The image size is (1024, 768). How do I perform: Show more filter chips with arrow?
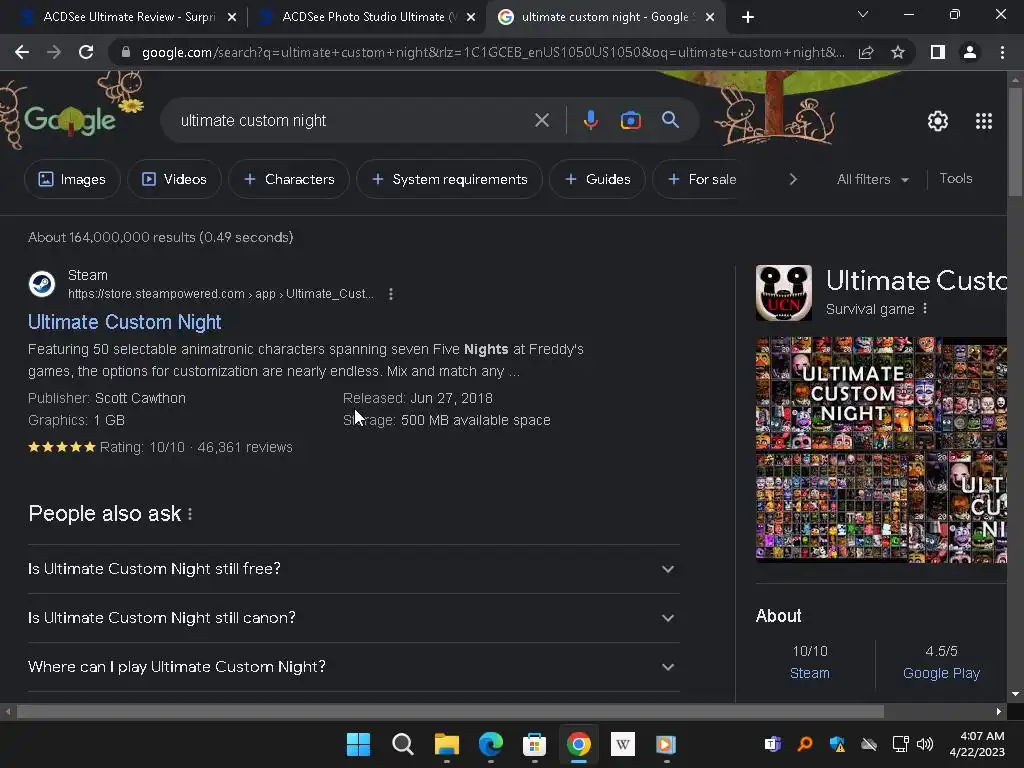pos(793,179)
